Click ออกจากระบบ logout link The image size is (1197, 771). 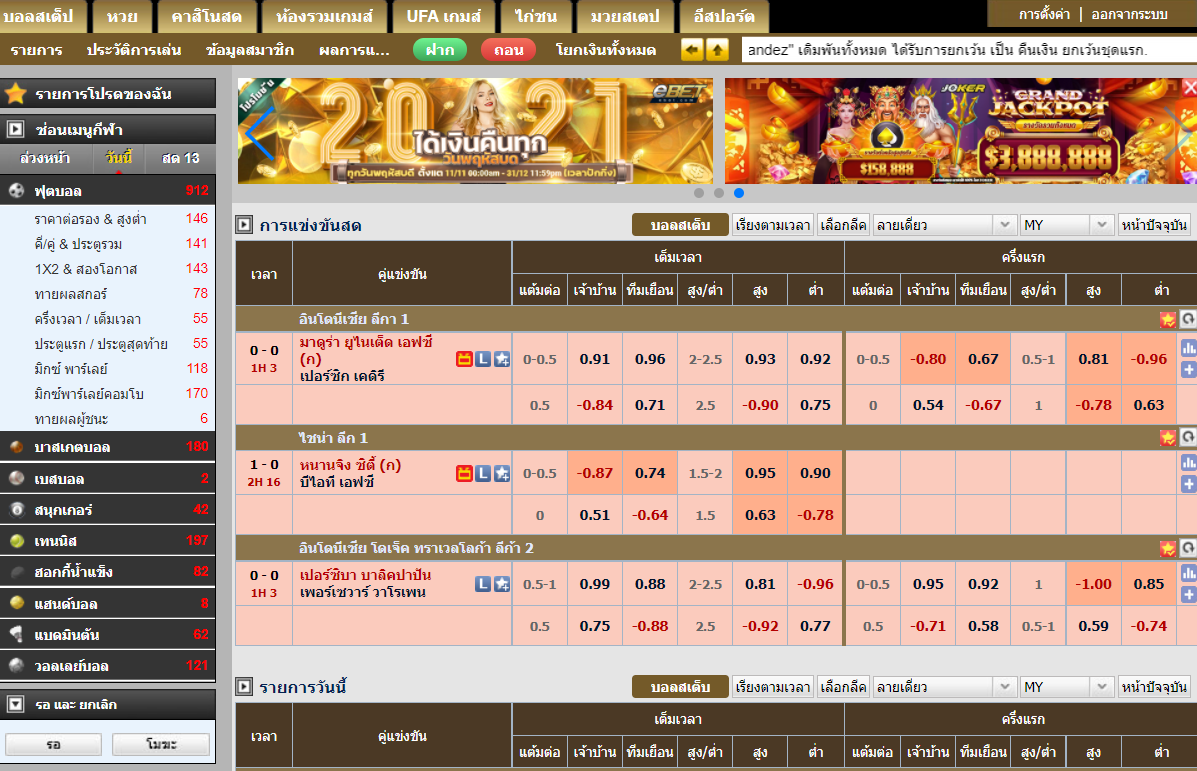click(1129, 15)
